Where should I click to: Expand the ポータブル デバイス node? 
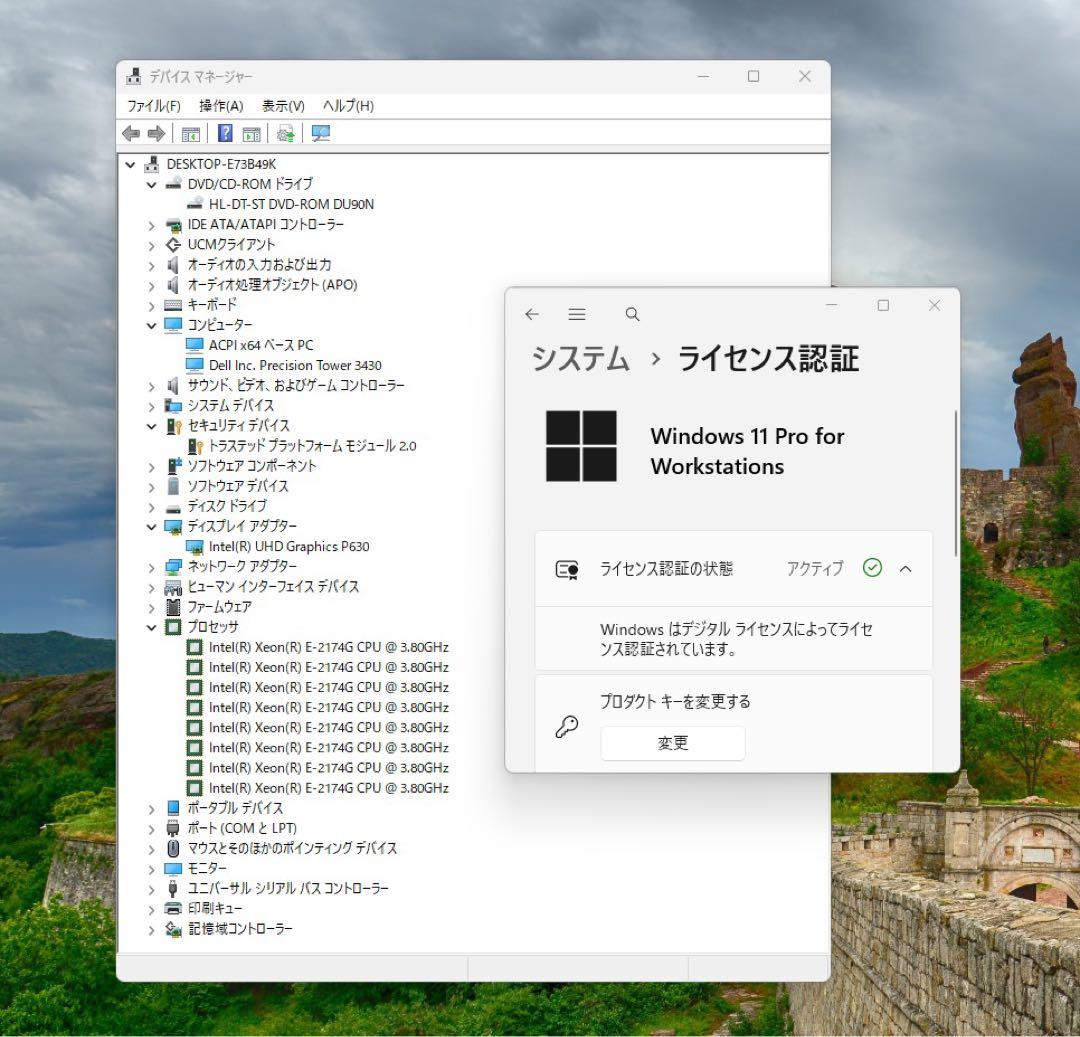point(152,809)
